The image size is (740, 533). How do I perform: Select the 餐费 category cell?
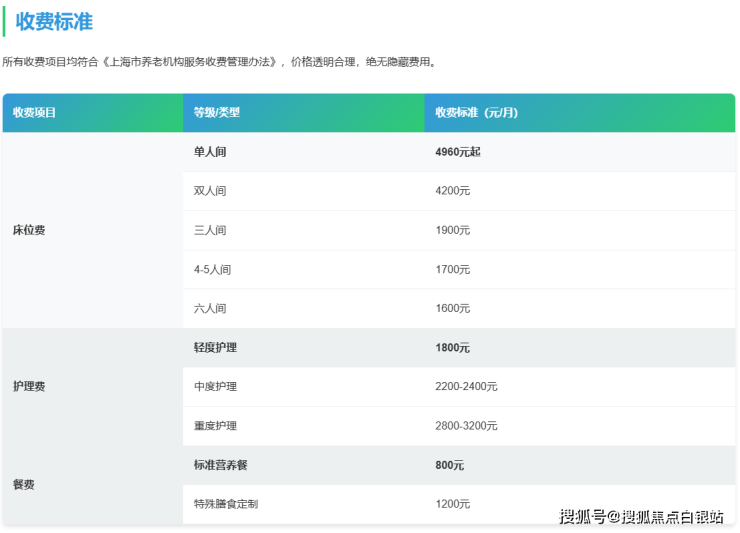[x=24, y=484]
